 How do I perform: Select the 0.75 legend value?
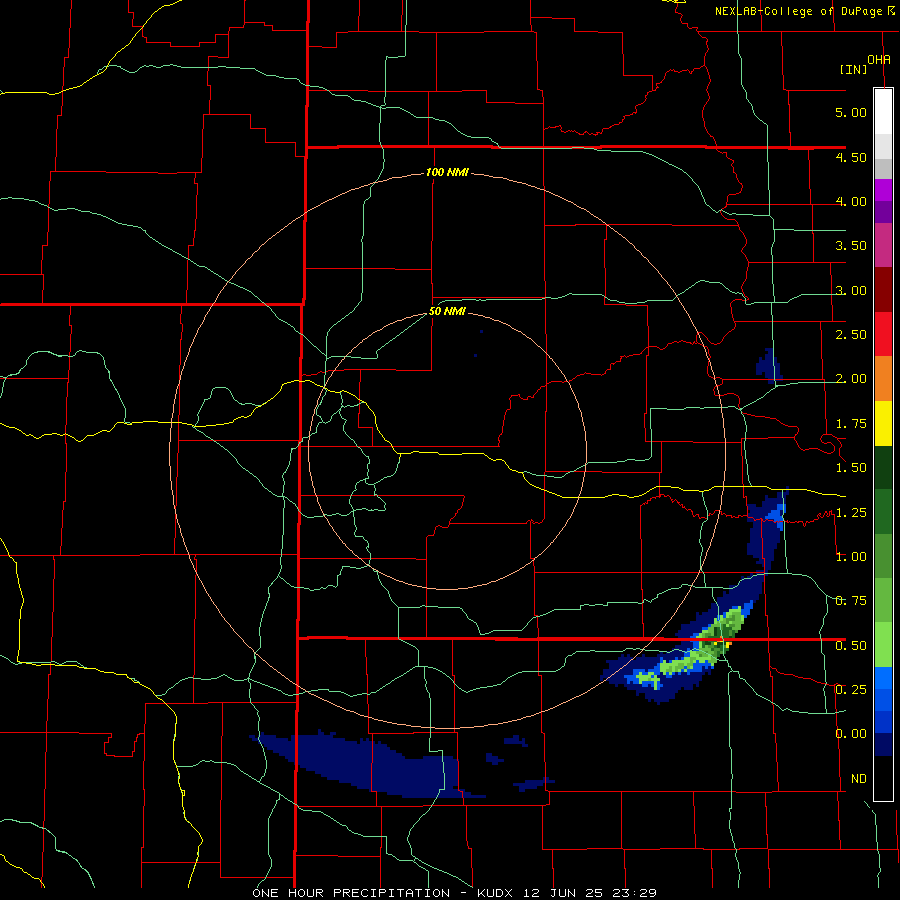click(851, 601)
